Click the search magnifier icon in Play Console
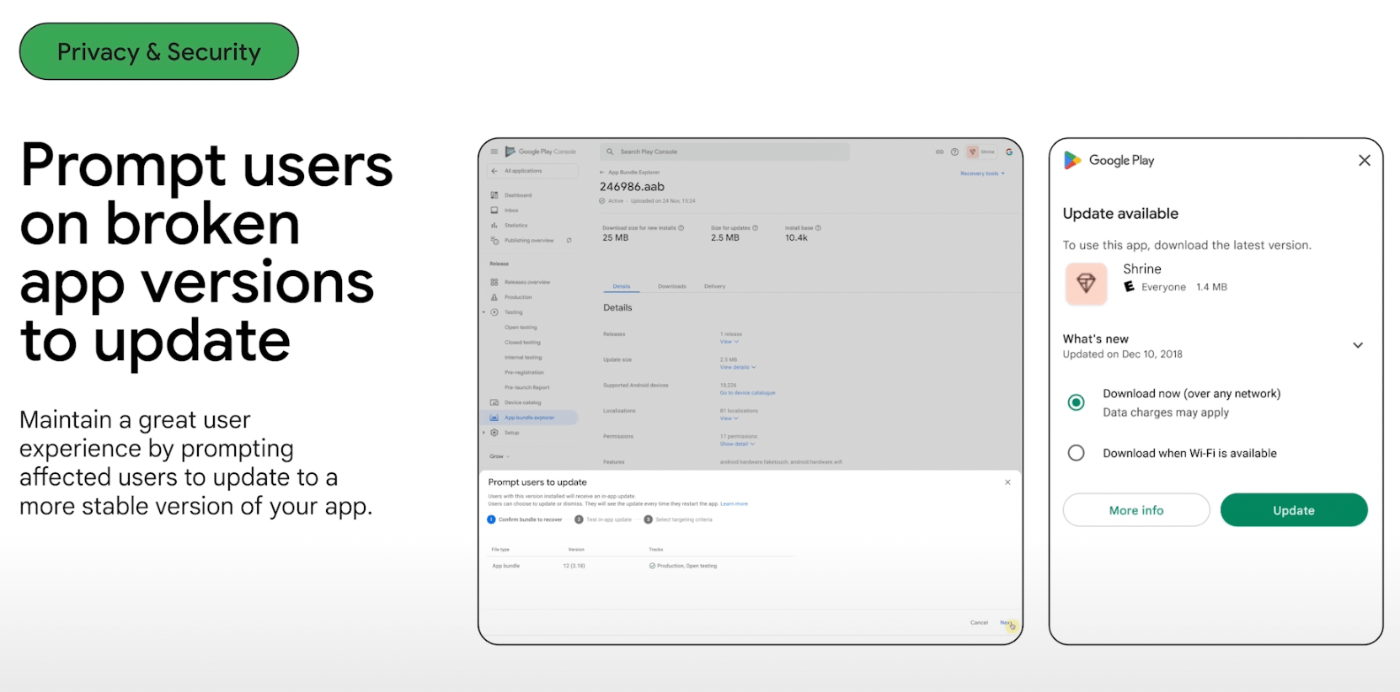Viewport: 1400px width, 692px height. pos(609,152)
